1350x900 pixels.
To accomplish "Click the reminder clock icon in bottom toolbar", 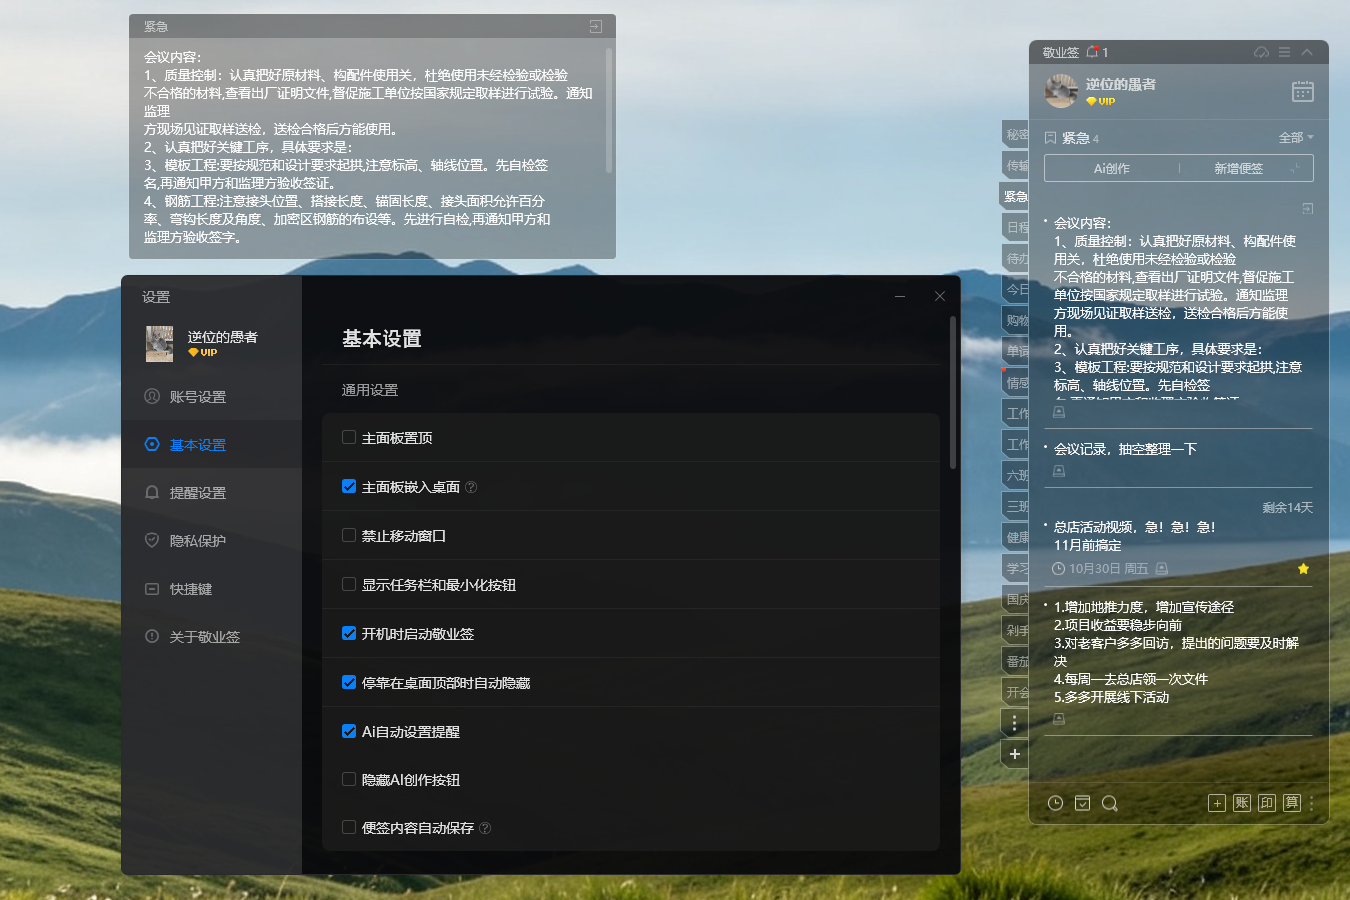I will [x=1055, y=803].
